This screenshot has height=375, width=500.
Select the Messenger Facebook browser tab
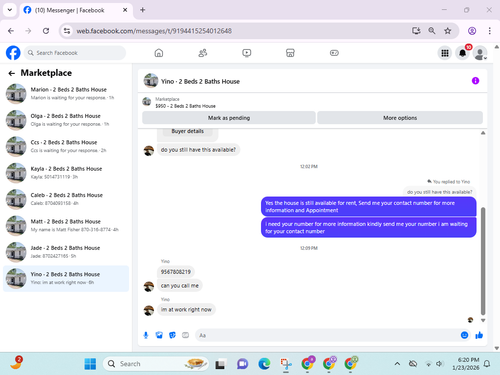coord(76,10)
